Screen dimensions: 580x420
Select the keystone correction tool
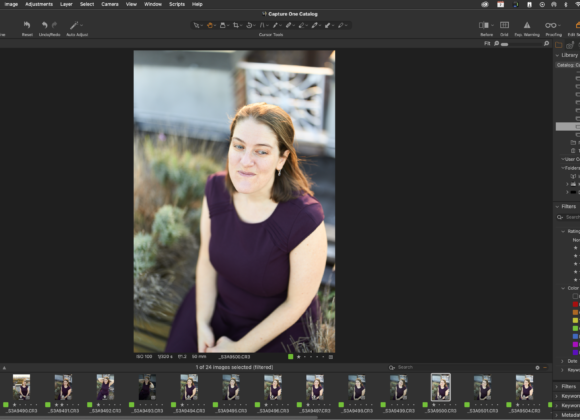coord(262,25)
